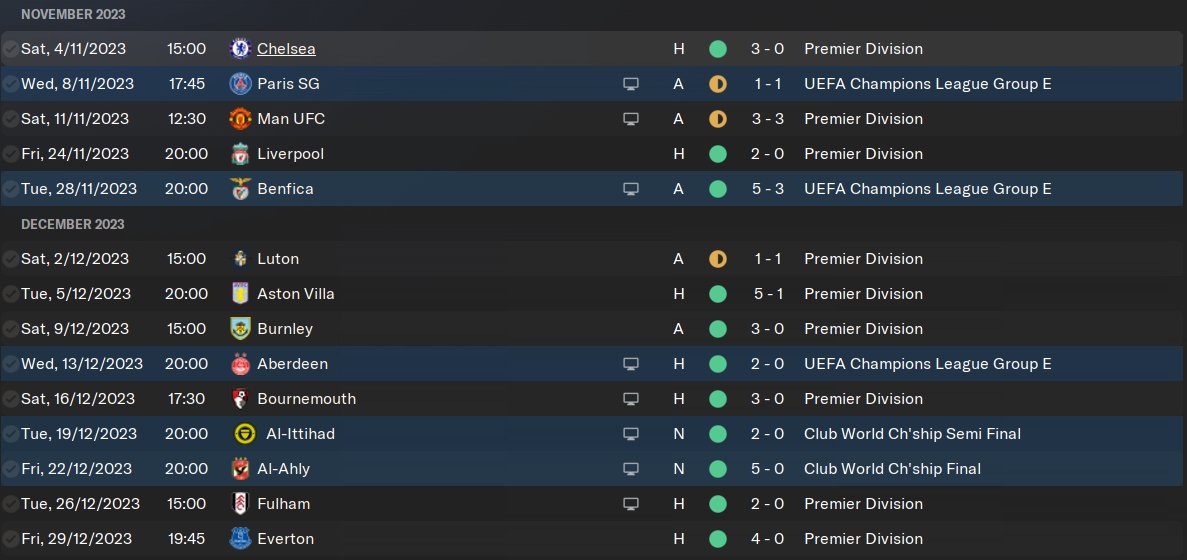Collapse the November 2023 month header
This screenshot has height=560, width=1187.
click(x=73, y=15)
